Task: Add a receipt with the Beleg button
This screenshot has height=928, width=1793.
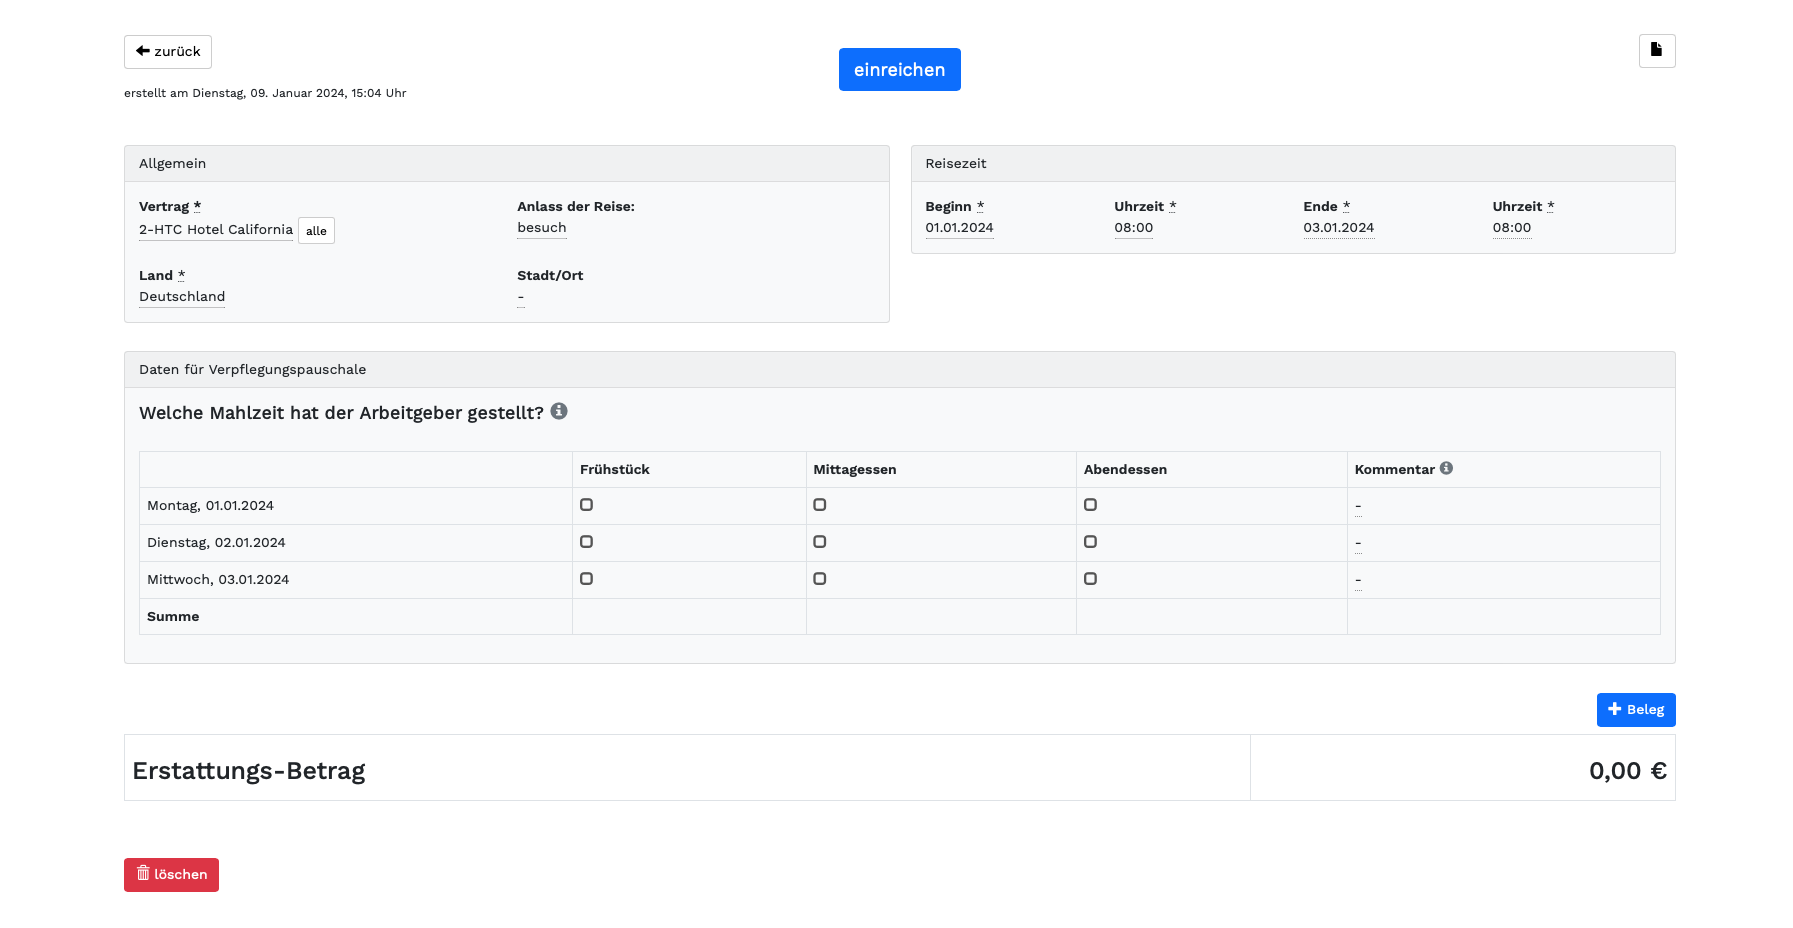Action: [1636, 710]
